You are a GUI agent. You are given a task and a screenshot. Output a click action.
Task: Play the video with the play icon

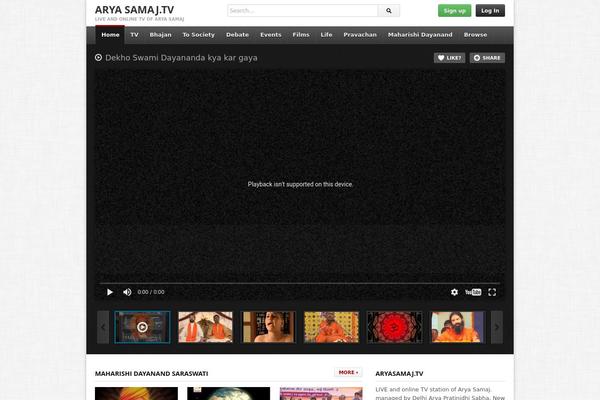click(x=110, y=292)
